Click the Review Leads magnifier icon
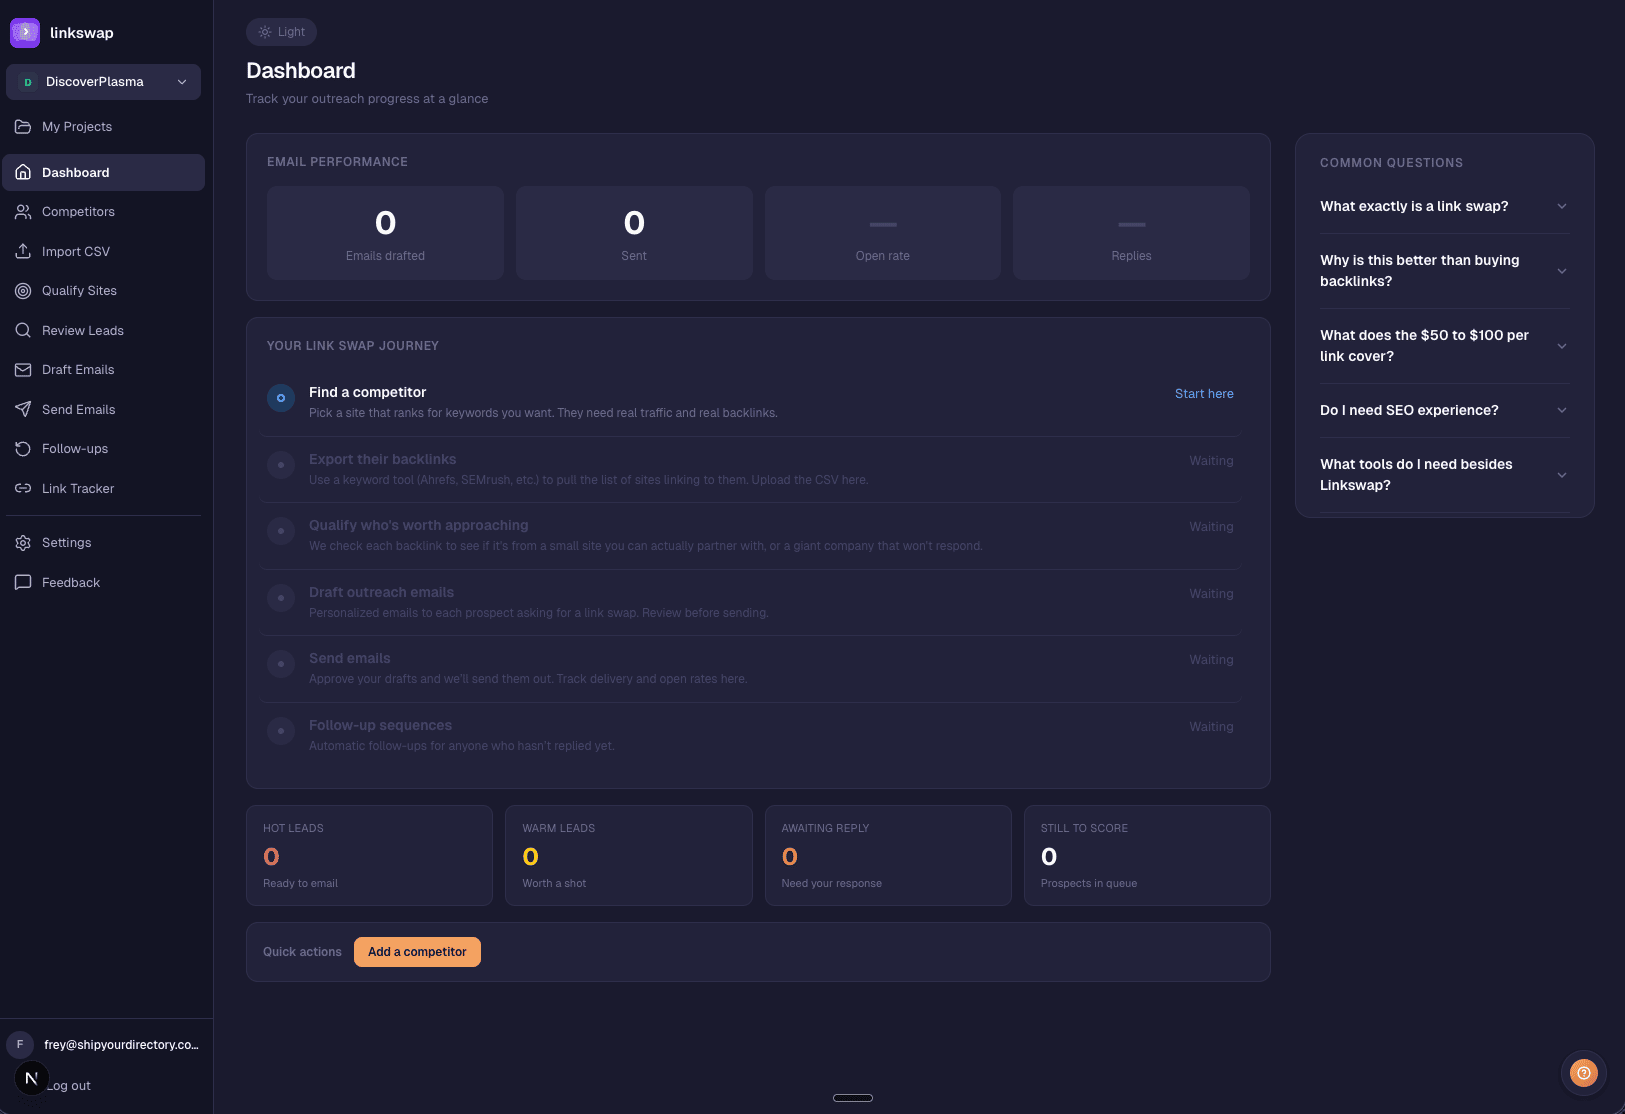Screen dimensions: 1625x1114 [x=23, y=331]
